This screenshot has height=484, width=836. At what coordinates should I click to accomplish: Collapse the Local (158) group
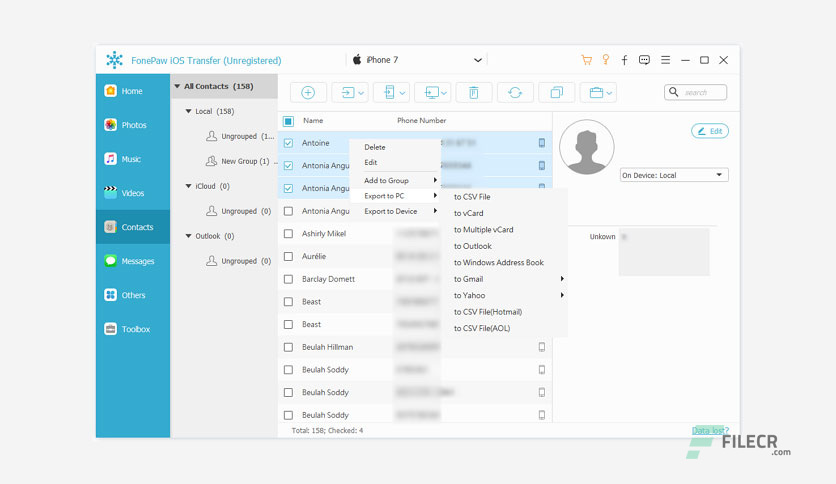pos(188,111)
